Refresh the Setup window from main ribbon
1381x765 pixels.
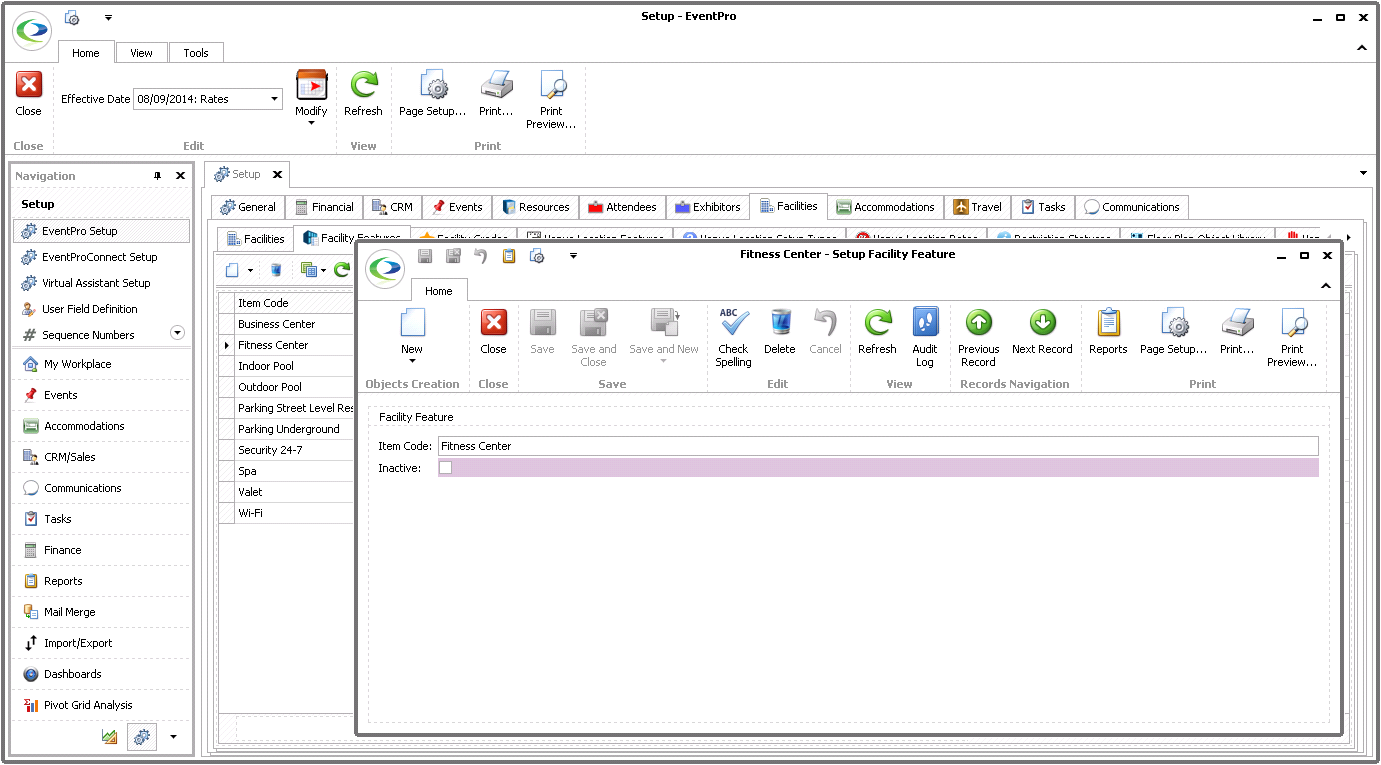[363, 92]
